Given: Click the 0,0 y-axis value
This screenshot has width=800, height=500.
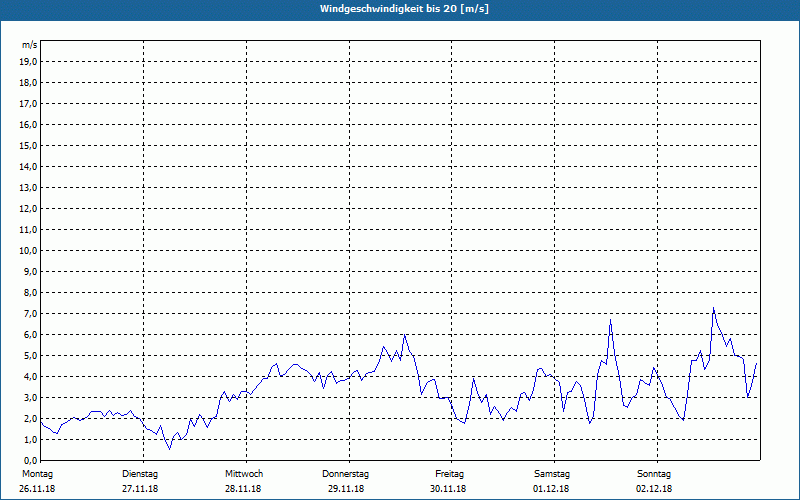Looking at the screenshot, I should pos(30,460).
